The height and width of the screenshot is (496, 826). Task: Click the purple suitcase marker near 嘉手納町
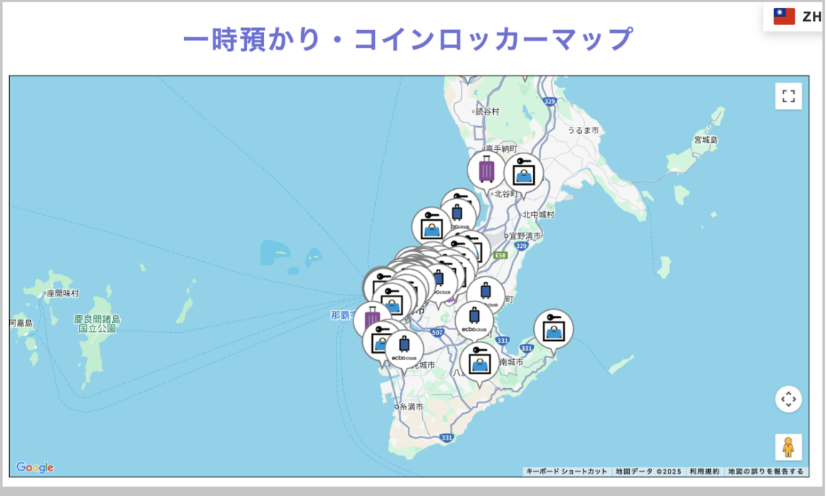(x=486, y=170)
